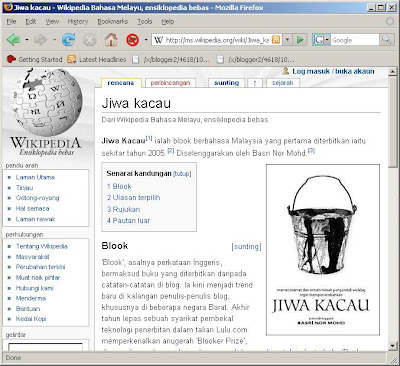Viewport: 400px width, 366px height.
Task: Select the rencana tab
Action: 121,83
